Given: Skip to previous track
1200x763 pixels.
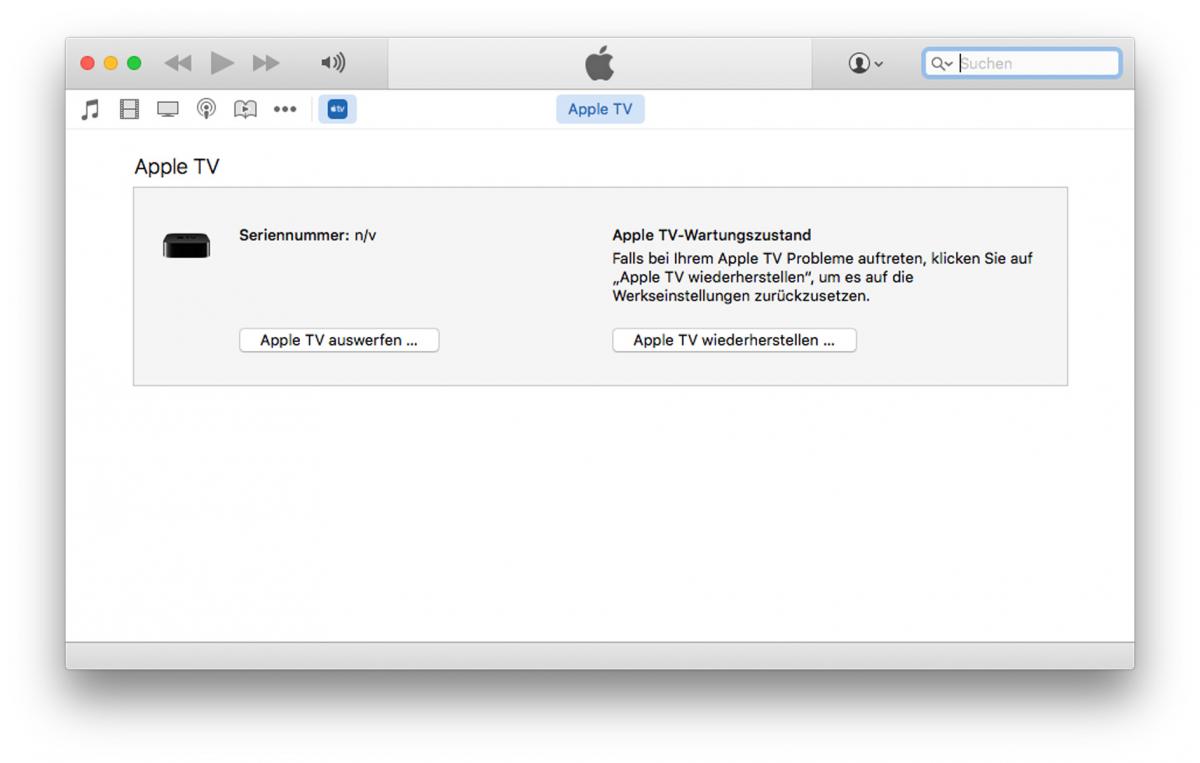Looking at the screenshot, I should coord(178,63).
